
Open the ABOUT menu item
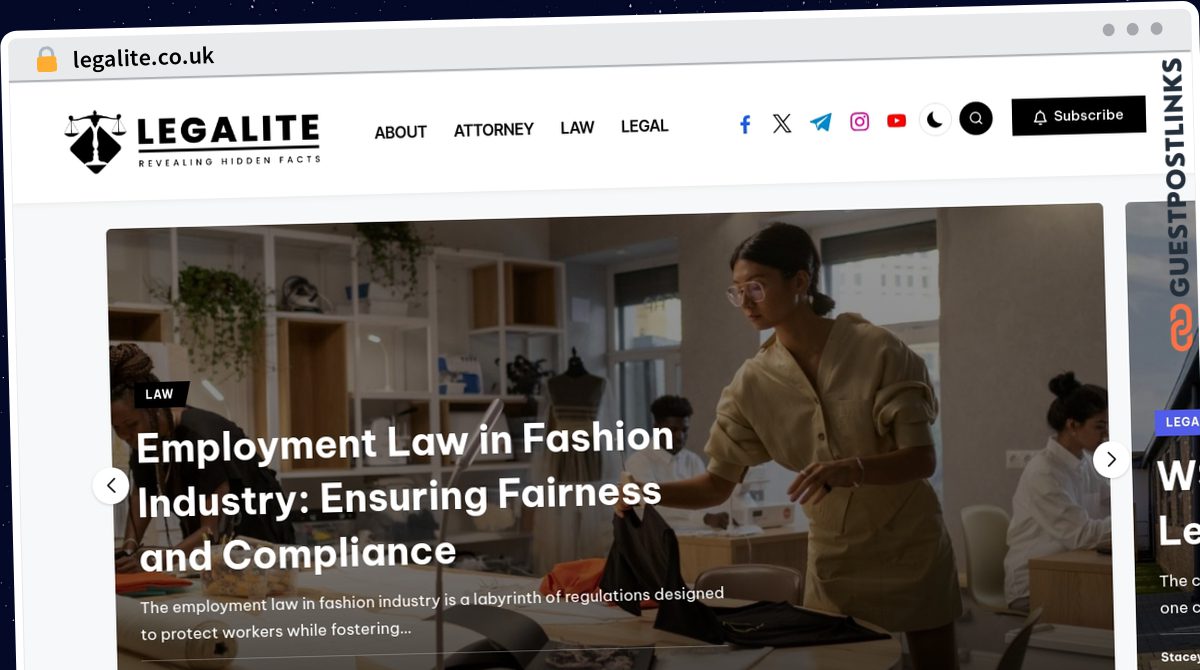pyautogui.click(x=400, y=132)
